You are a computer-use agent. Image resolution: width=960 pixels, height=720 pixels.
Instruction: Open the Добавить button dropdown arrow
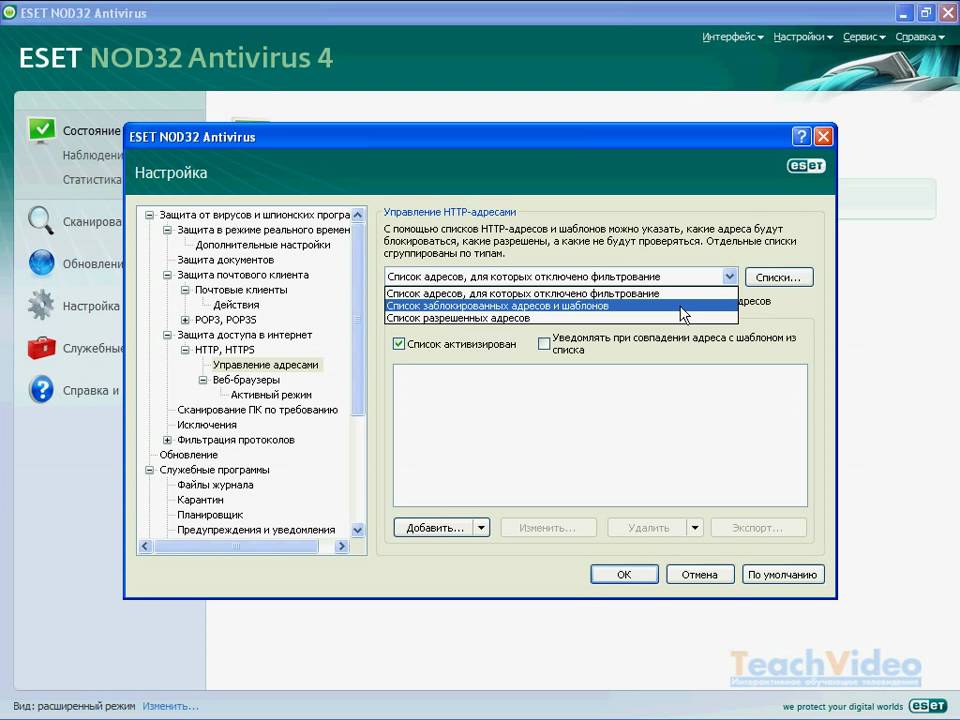(482, 527)
